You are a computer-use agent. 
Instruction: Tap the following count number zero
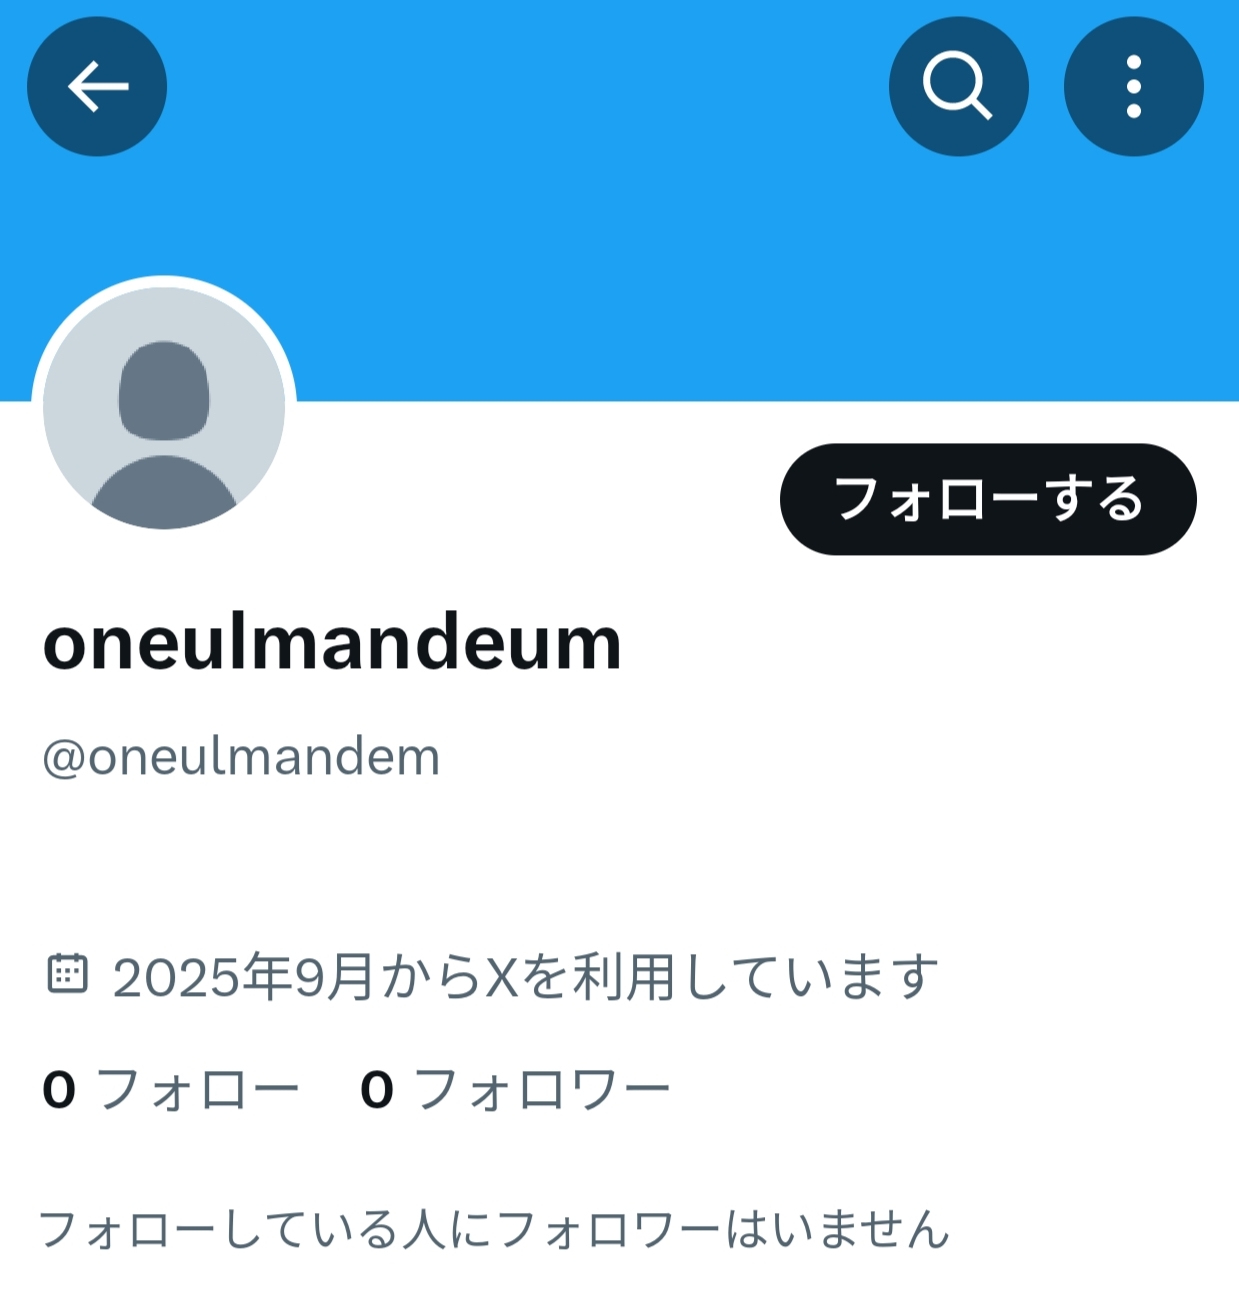click(x=59, y=1089)
